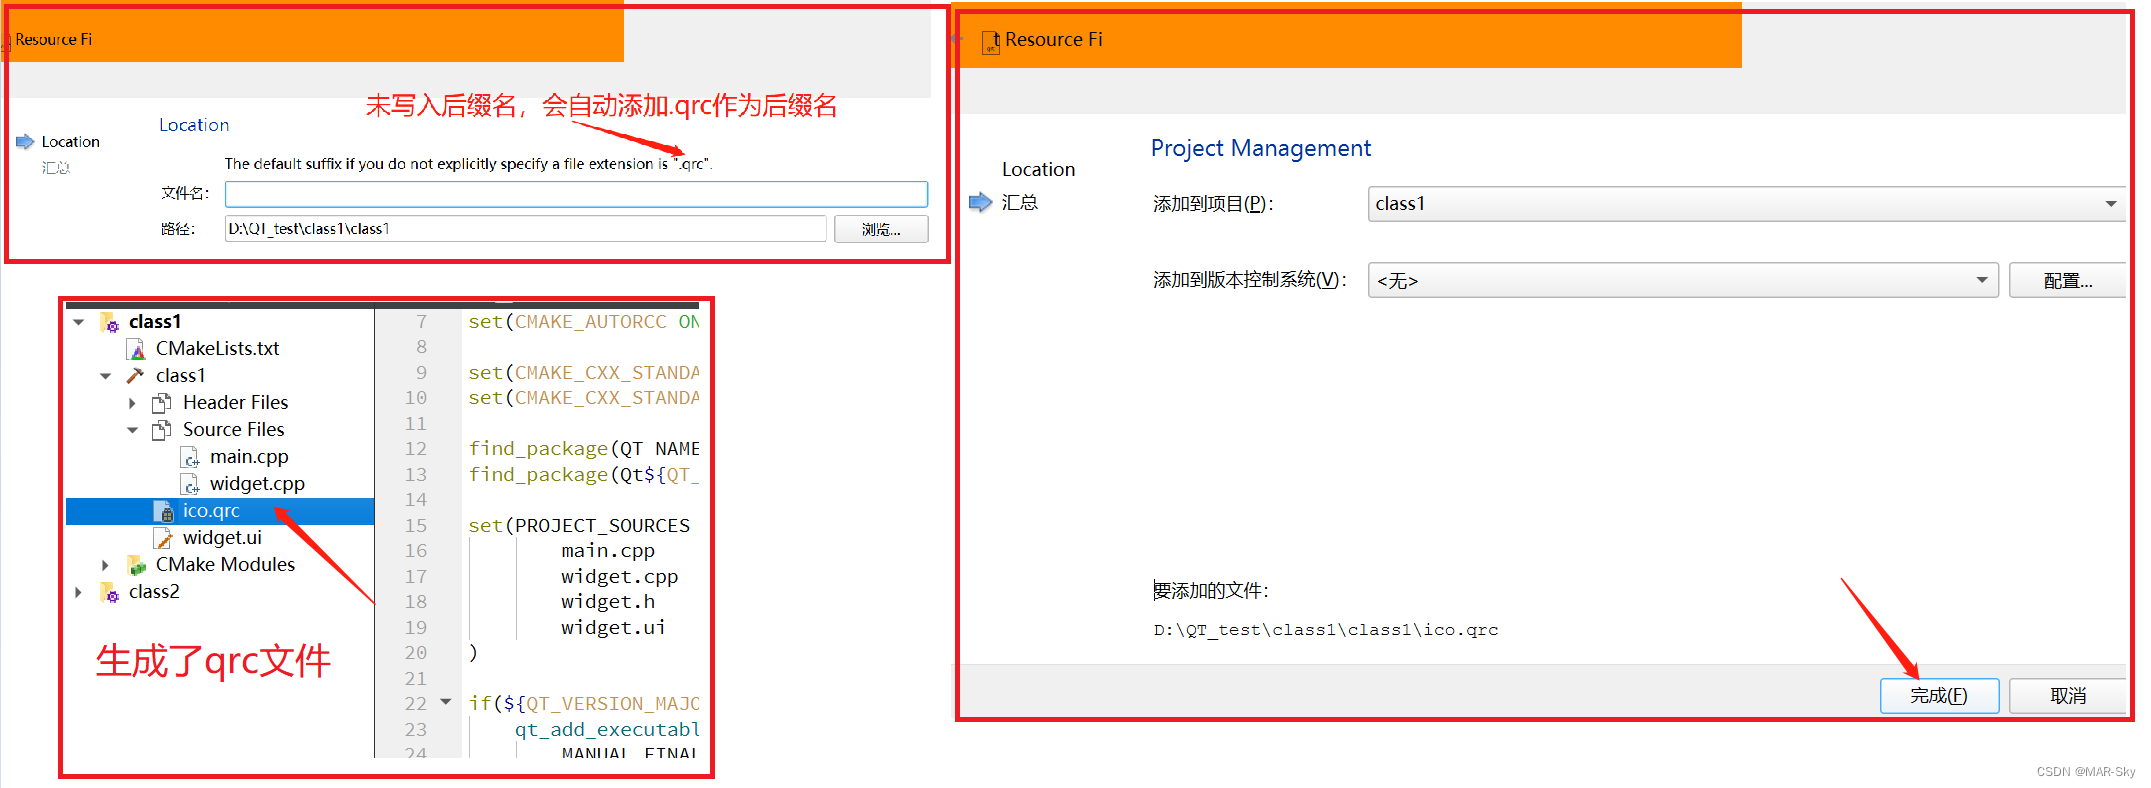Viewport: 2151px width, 788px height.
Task: Click the 文件名 file name input field
Action: [x=576, y=194]
